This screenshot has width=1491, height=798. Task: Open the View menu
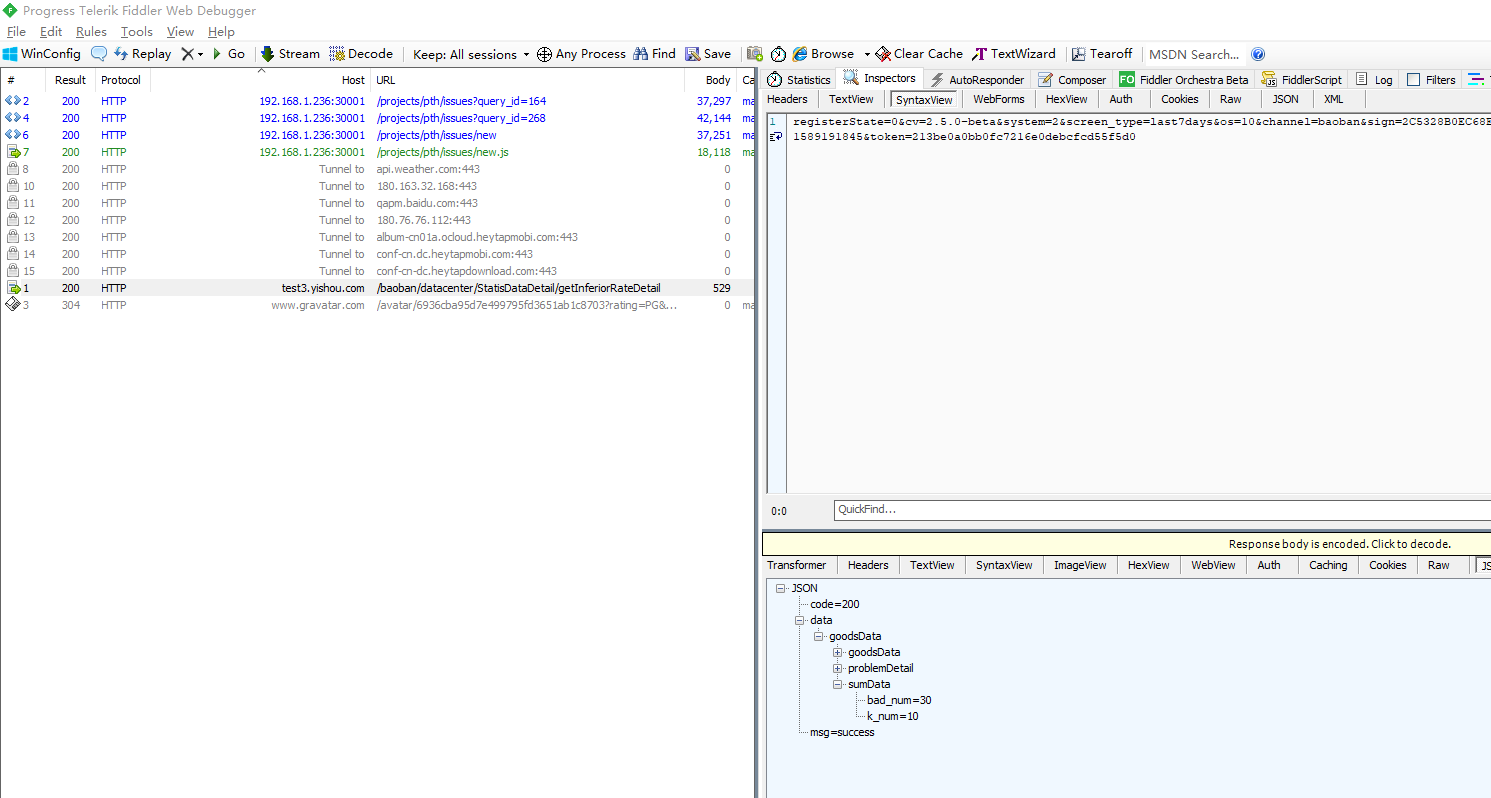coord(180,32)
